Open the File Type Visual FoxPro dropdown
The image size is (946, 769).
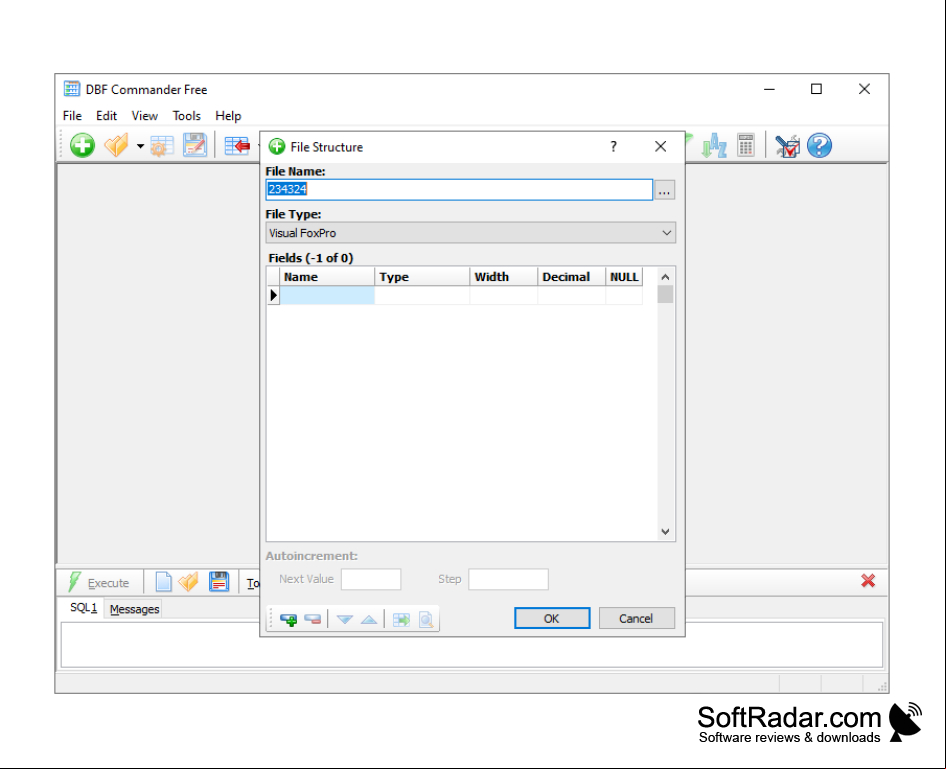(471, 233)
